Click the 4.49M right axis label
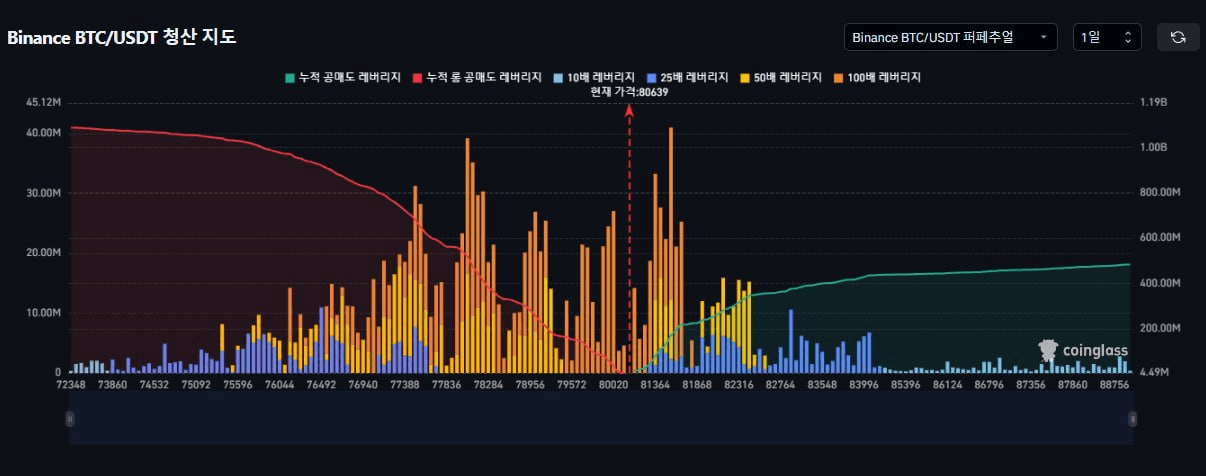This screenshot has width=1206, height=476. coord(1155,373)
